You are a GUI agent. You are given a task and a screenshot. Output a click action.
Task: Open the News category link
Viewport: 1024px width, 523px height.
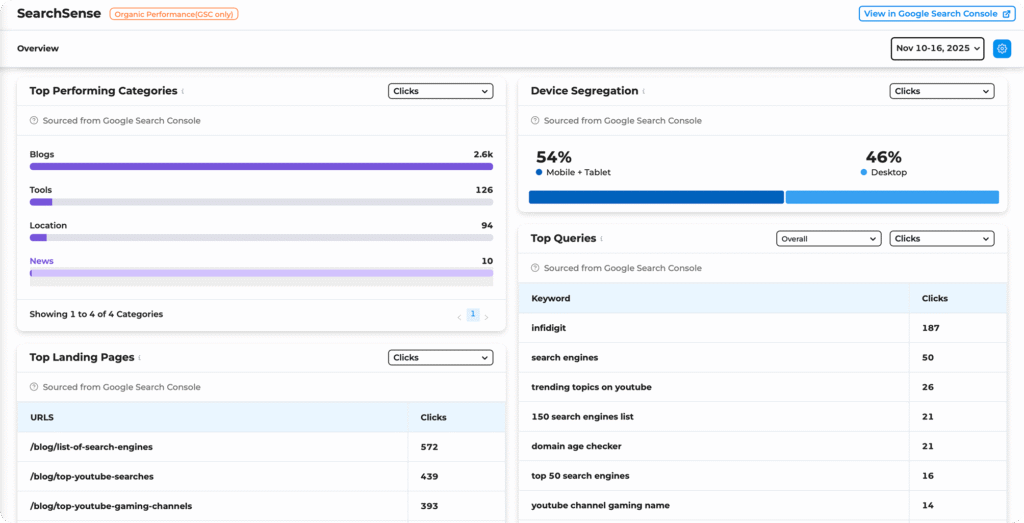click(x=42, y=261)
